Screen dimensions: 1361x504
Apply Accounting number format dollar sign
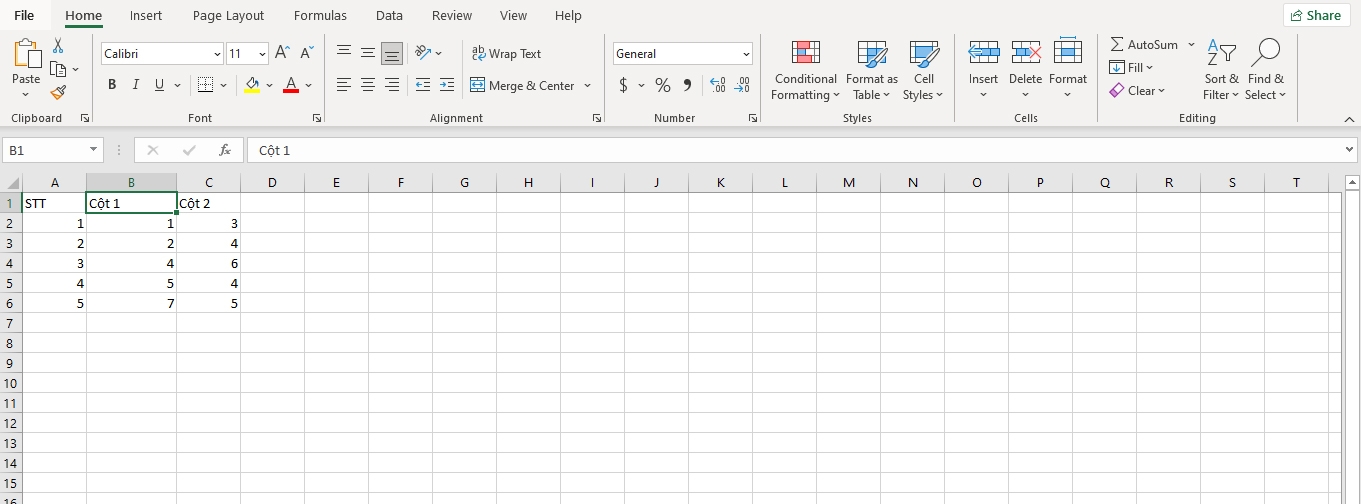pyautogui.click(x=623, y=86)
